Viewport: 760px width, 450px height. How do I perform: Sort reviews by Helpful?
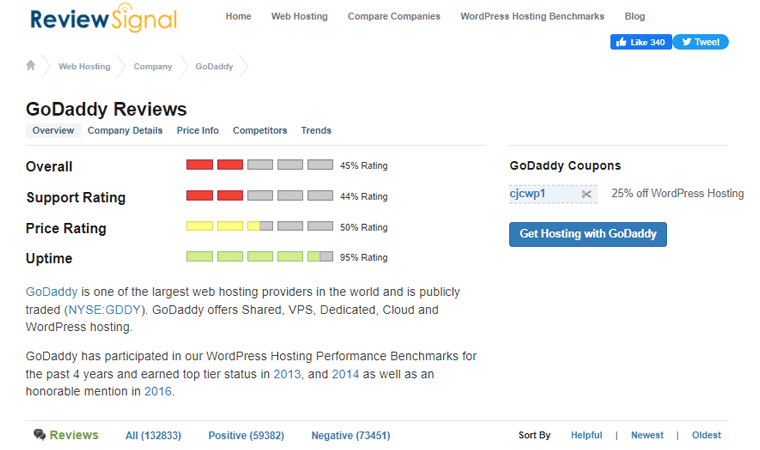[x=586, y=435]
